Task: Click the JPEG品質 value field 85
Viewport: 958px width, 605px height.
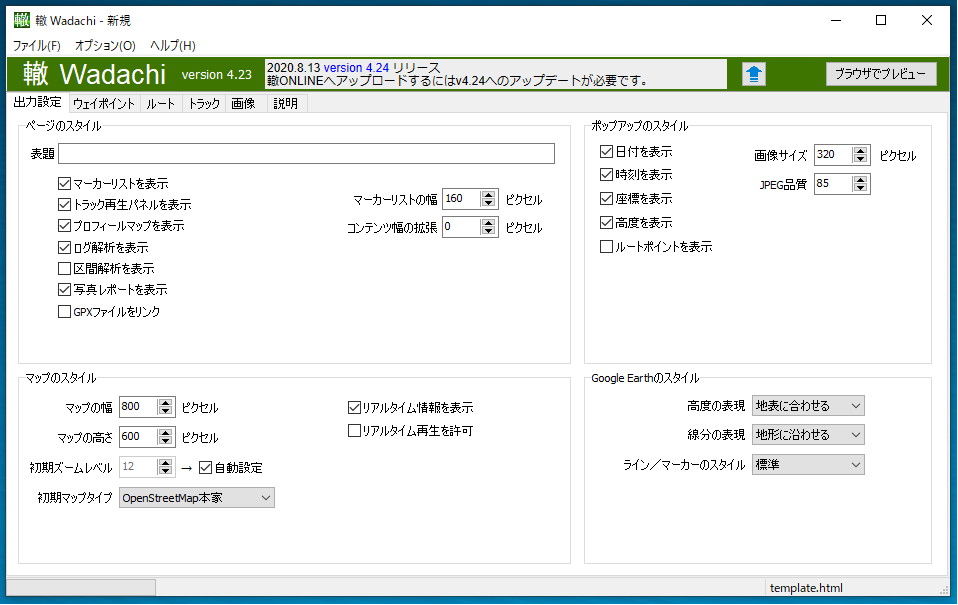Action: click(833, 184)
